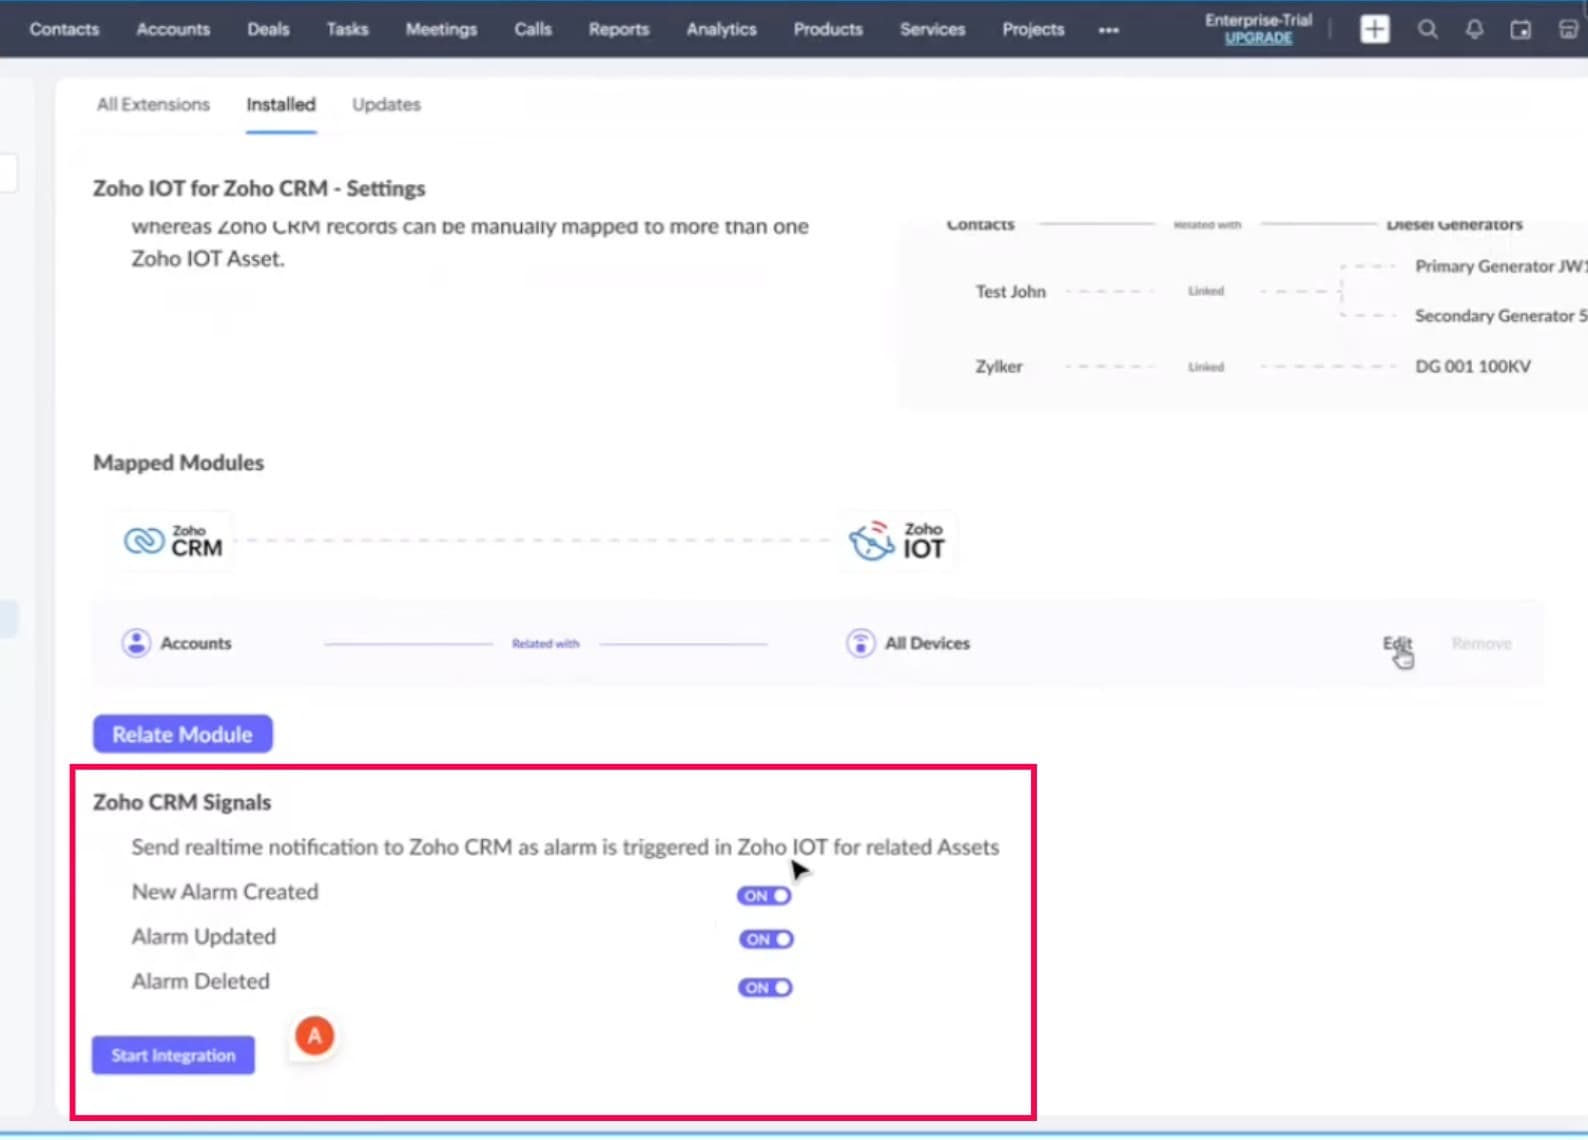Click the Zoho CRM logo in Mapped Modules
This screenshot has height=1140, width=1588.
pyautogui.click(x=173, y=541)
